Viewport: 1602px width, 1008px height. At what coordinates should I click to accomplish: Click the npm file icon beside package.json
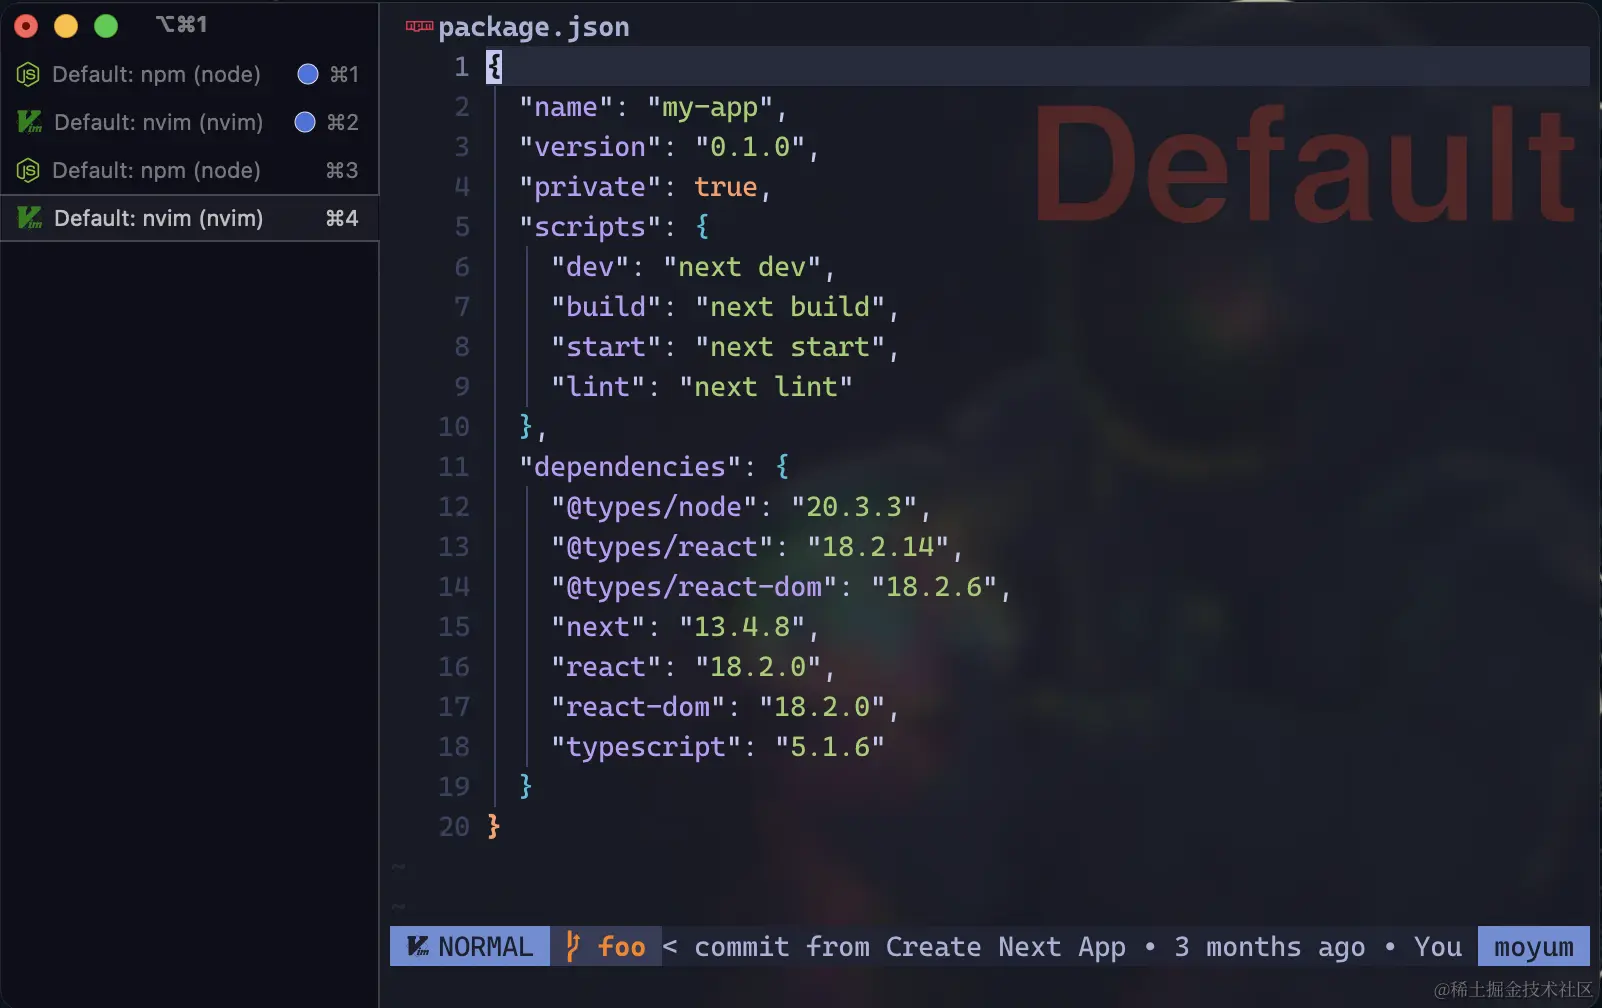pos(419,27)
